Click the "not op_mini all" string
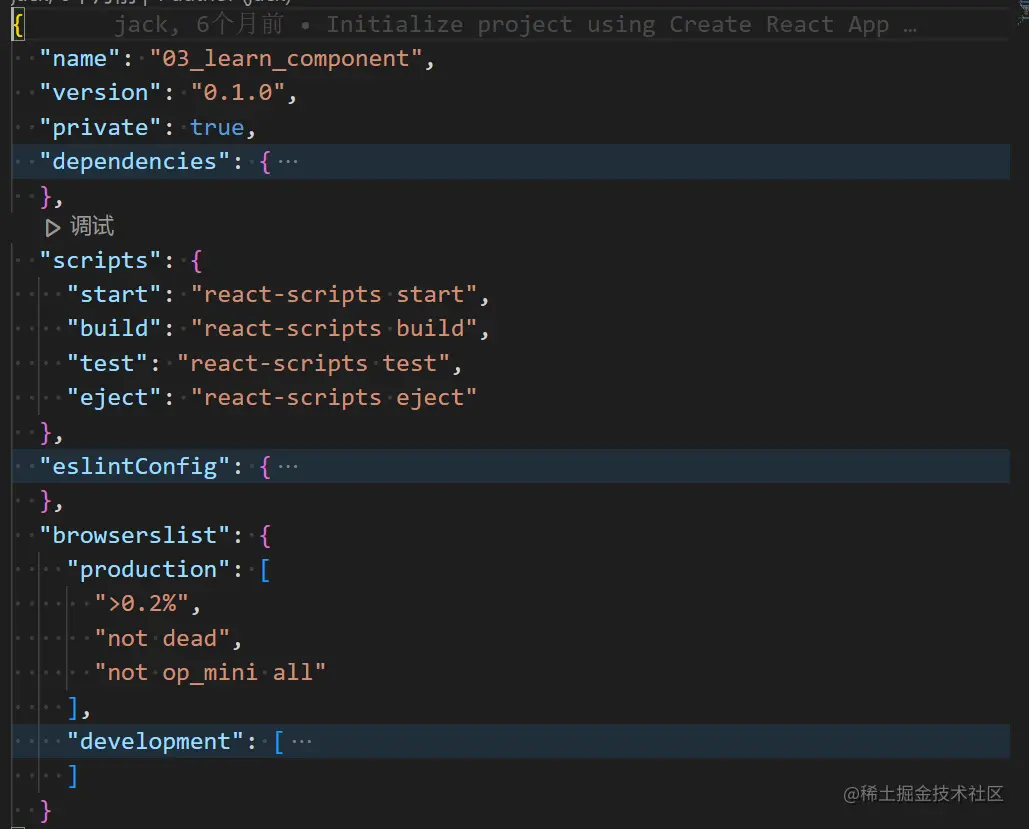This screenshot has width=1029, height=829. [210, 673]
